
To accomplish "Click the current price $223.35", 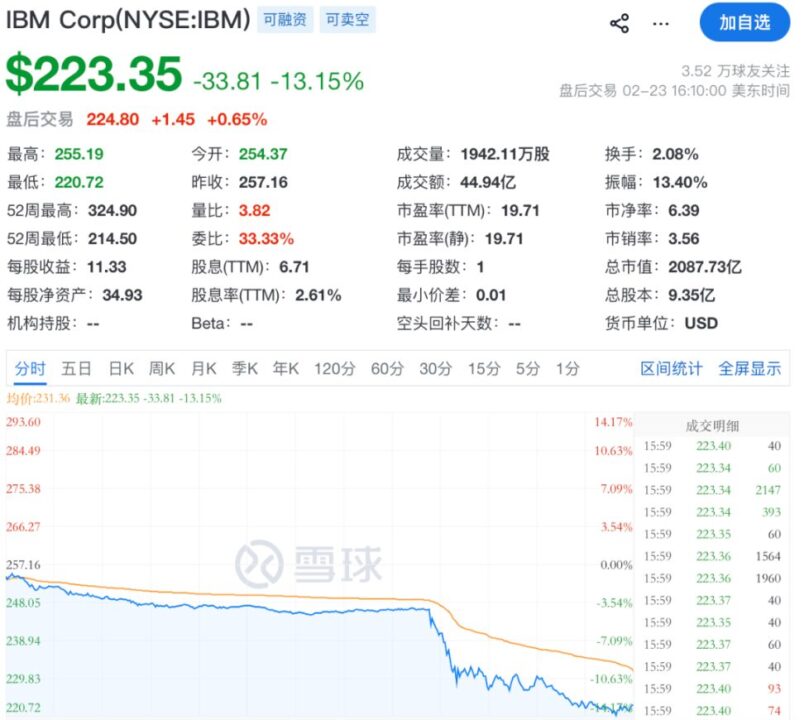I will click(x=94, y=74).
